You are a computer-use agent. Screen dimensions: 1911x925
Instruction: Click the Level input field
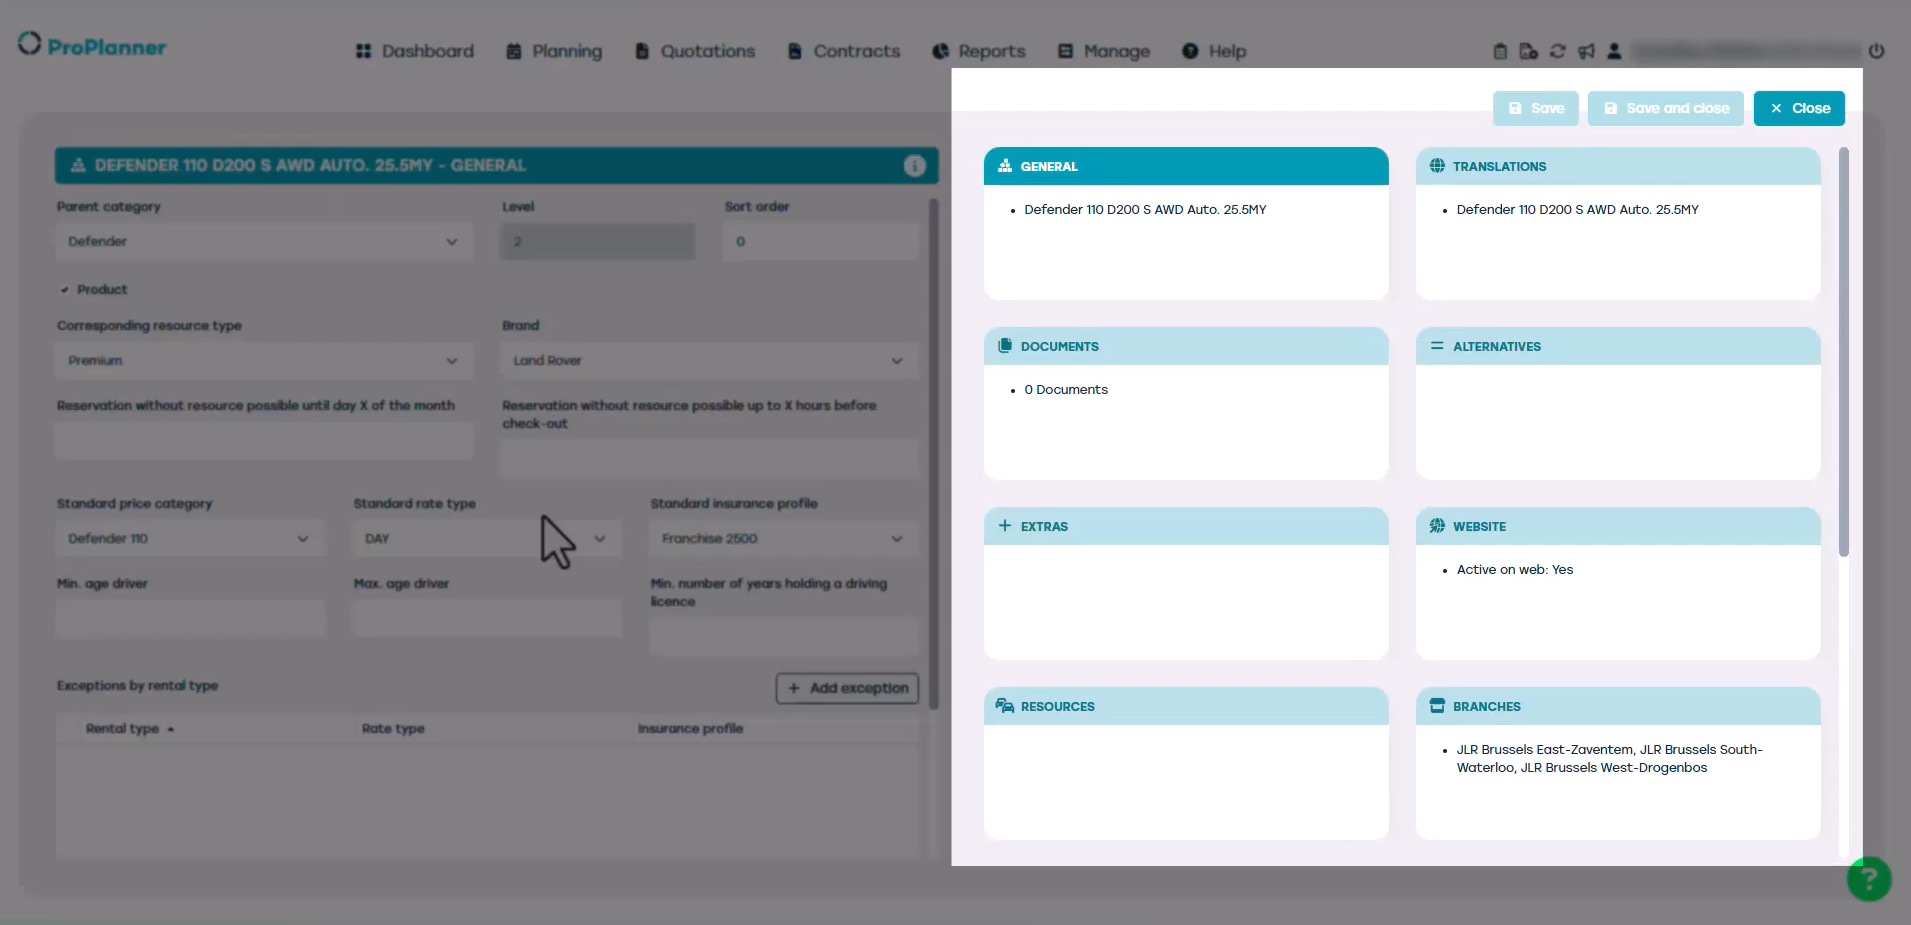[598, 242]
